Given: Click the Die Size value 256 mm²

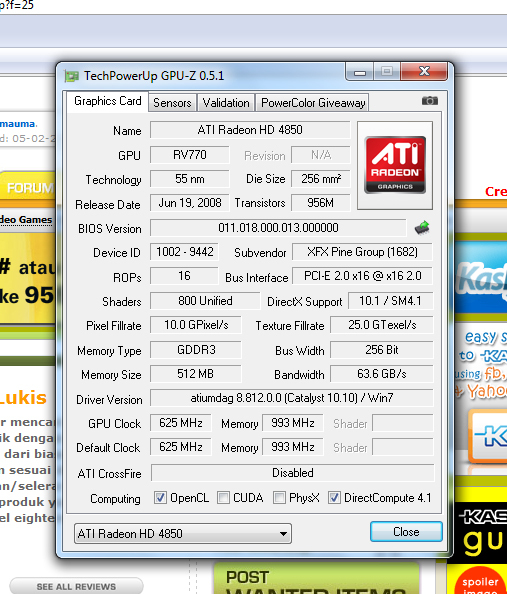Looking at the screenshot, I should pyautogui.click(x=321, y=179).
